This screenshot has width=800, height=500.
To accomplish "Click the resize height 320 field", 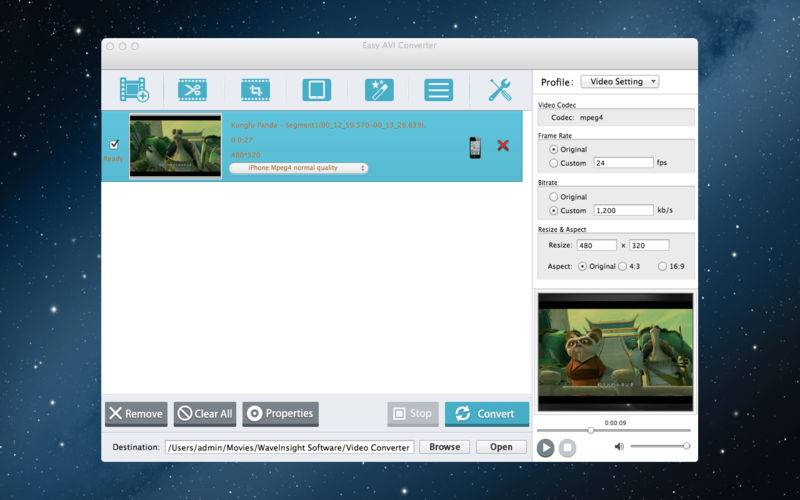I will coord(649,245).
